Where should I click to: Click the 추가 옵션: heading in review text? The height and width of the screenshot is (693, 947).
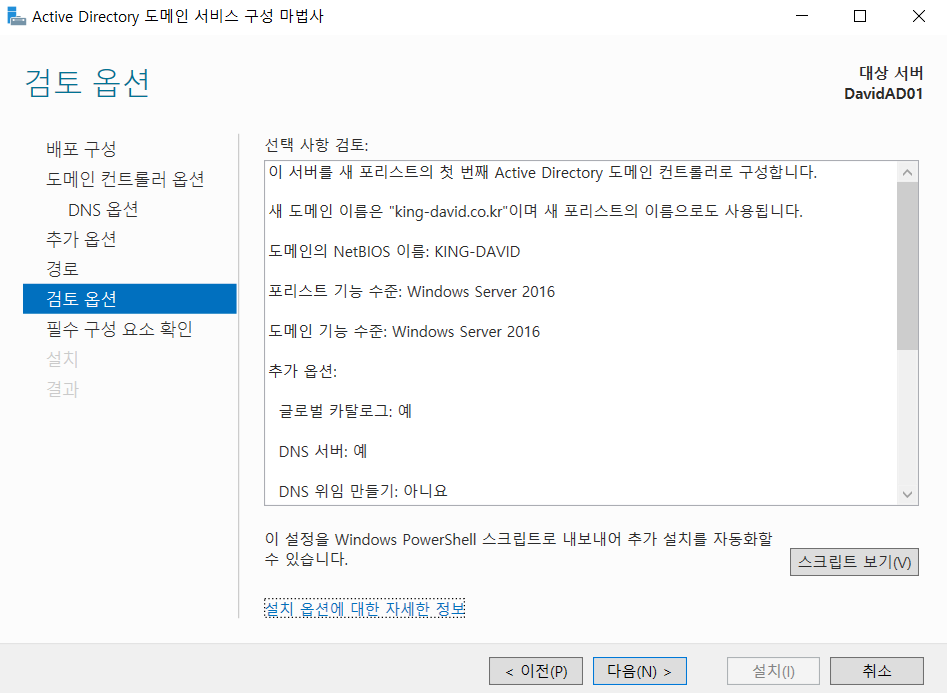(x=303, y=371)
